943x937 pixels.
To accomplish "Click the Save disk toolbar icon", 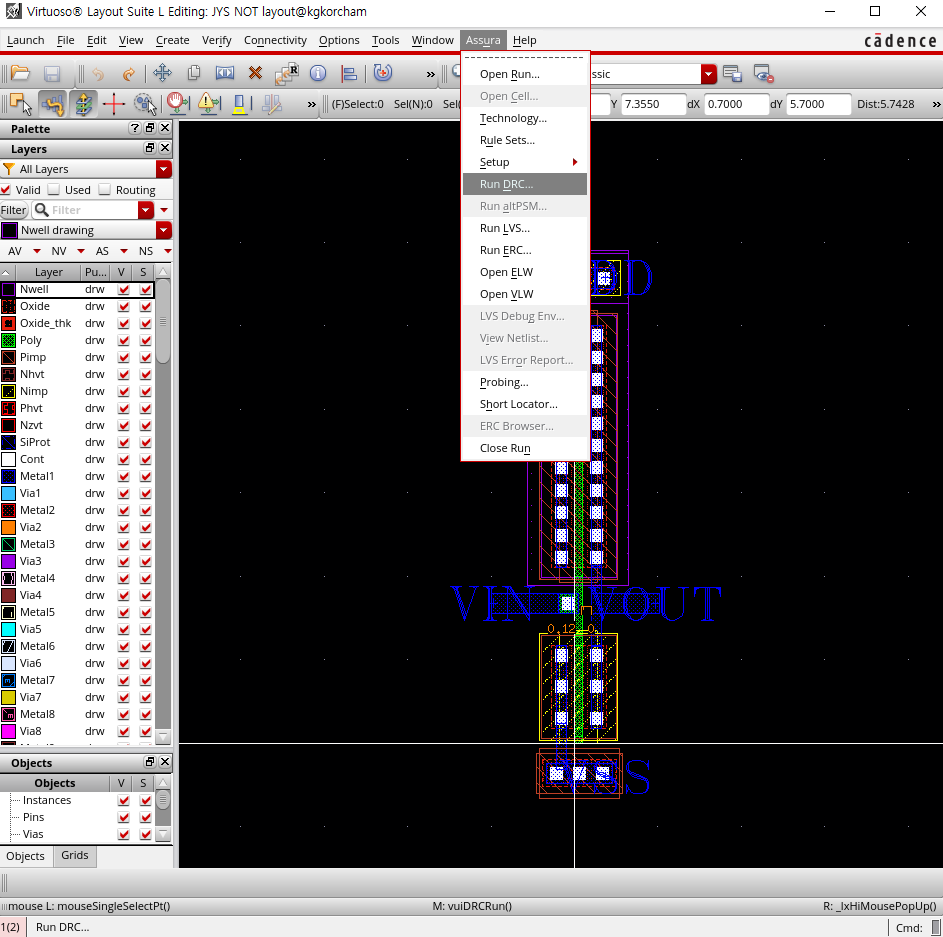I will pos(52,73).
